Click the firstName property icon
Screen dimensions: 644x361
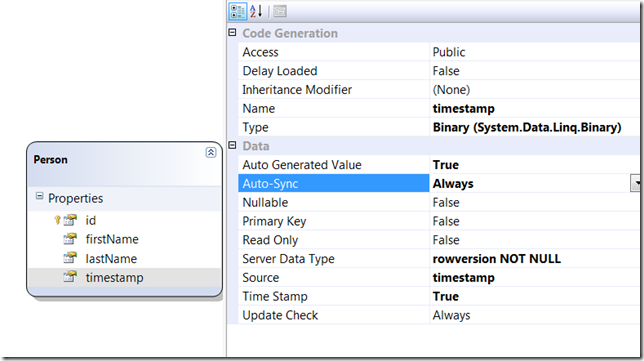coord(70,239)
